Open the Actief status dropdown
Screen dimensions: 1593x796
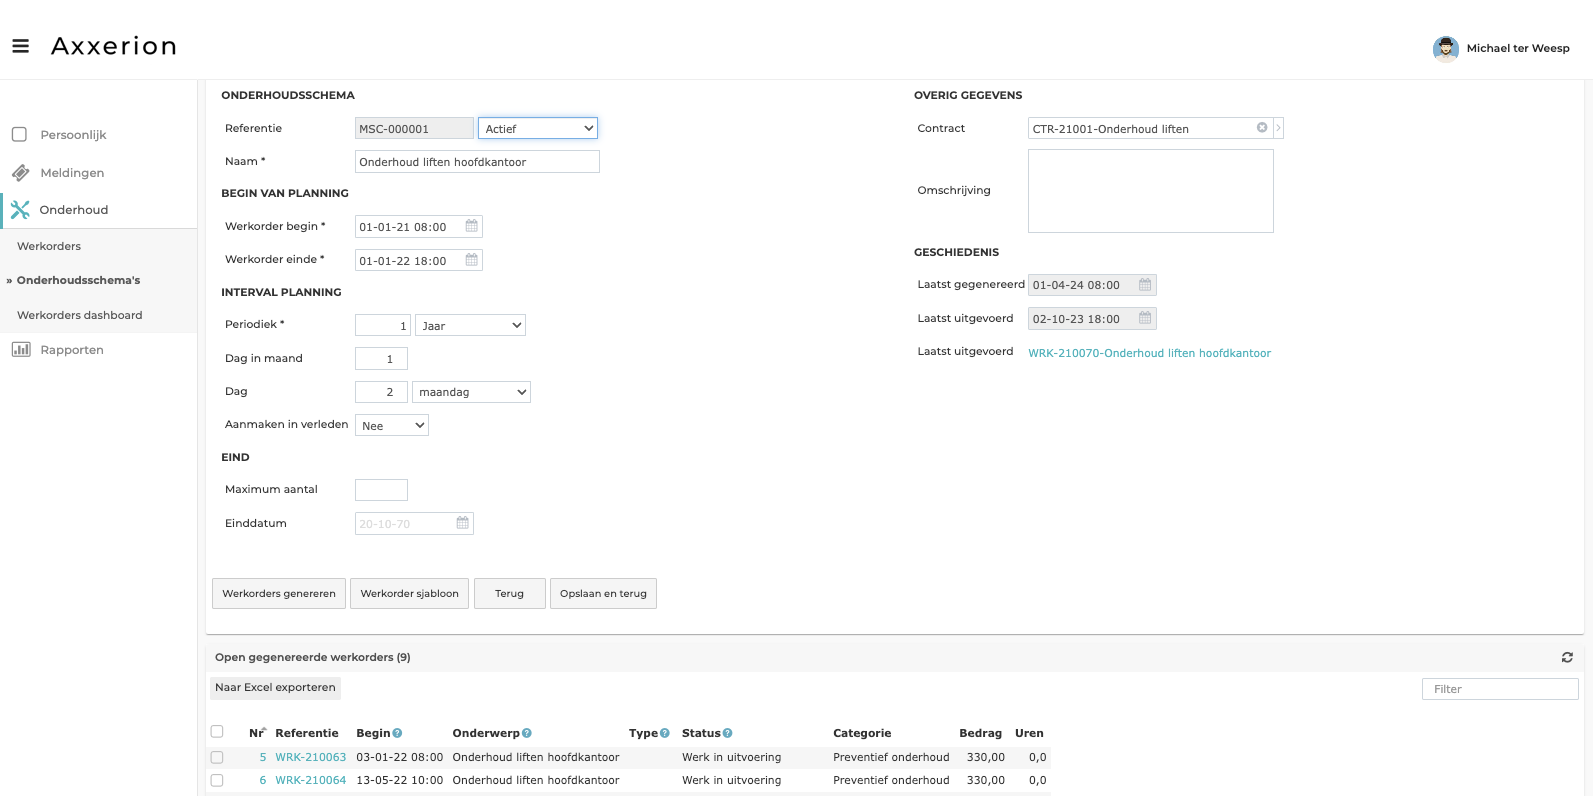(538, 128)
